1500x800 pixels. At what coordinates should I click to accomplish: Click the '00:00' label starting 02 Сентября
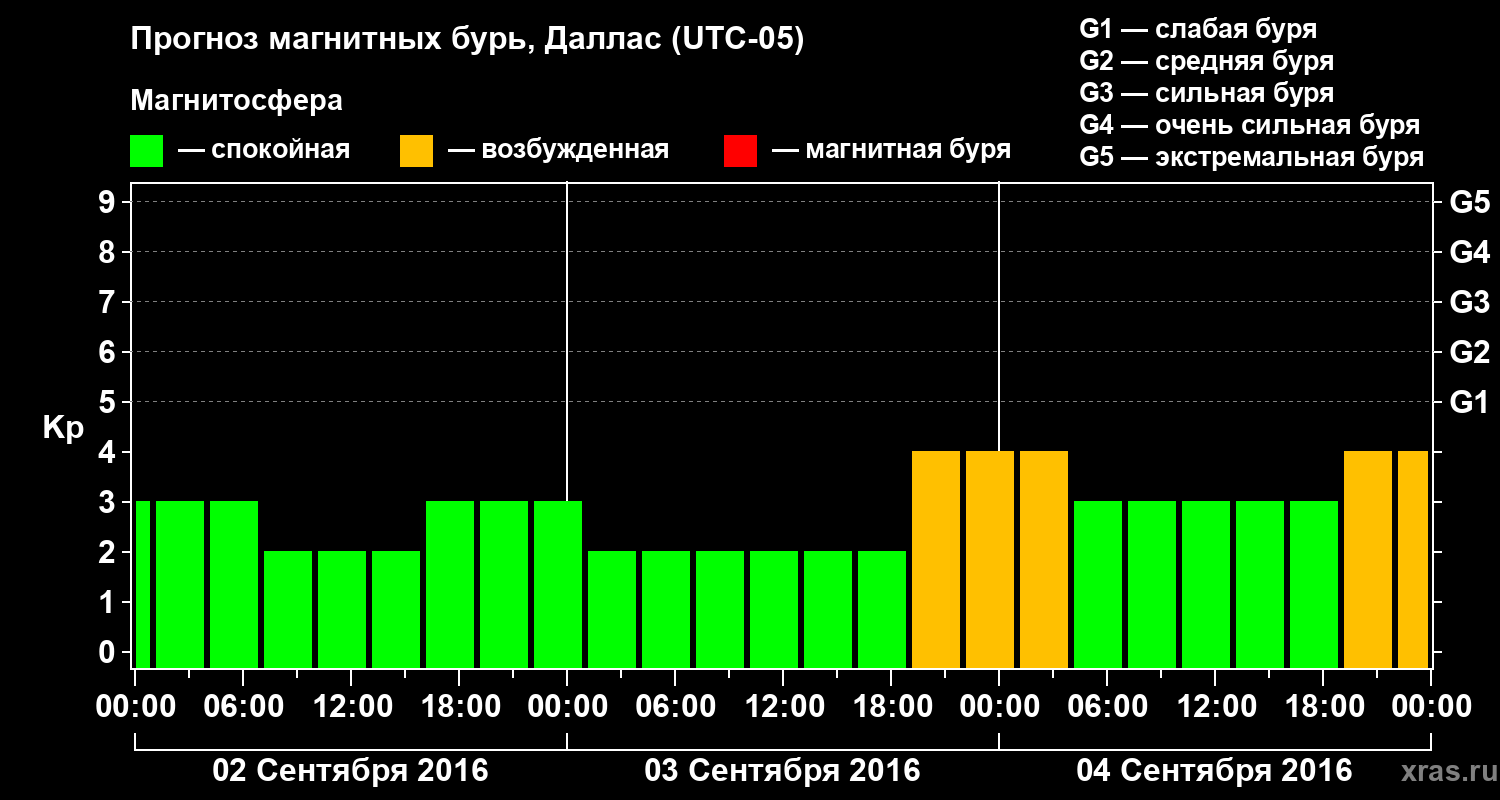[135, 707]
